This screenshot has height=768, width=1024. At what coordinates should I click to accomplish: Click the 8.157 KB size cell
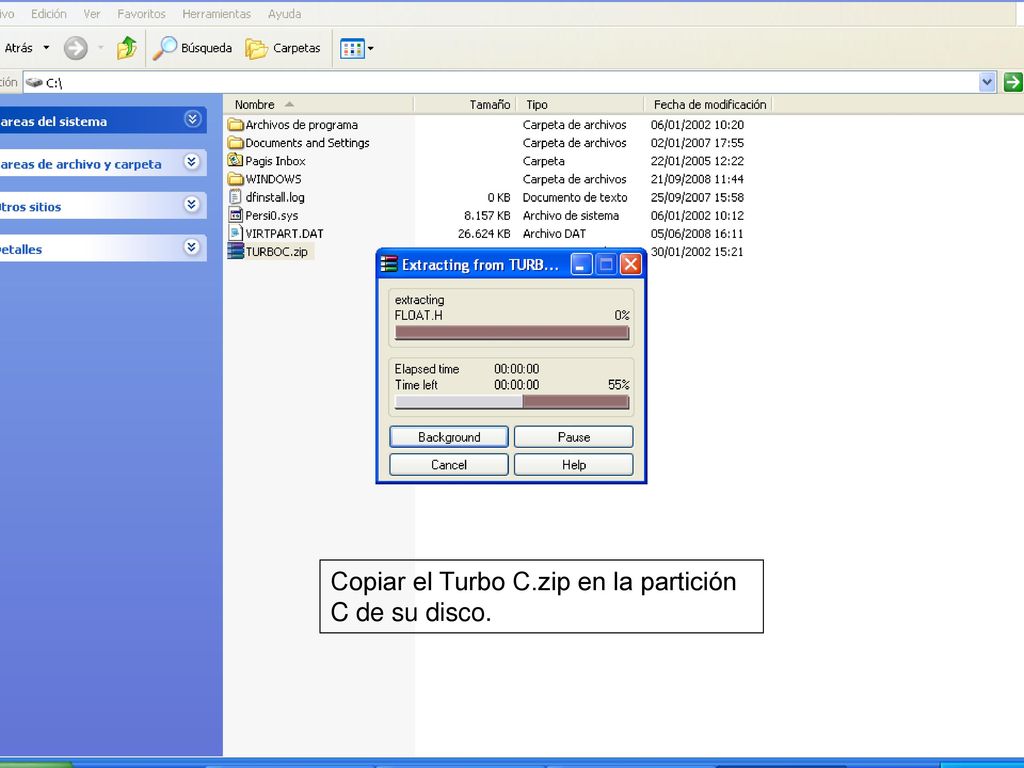pos(487,215)
